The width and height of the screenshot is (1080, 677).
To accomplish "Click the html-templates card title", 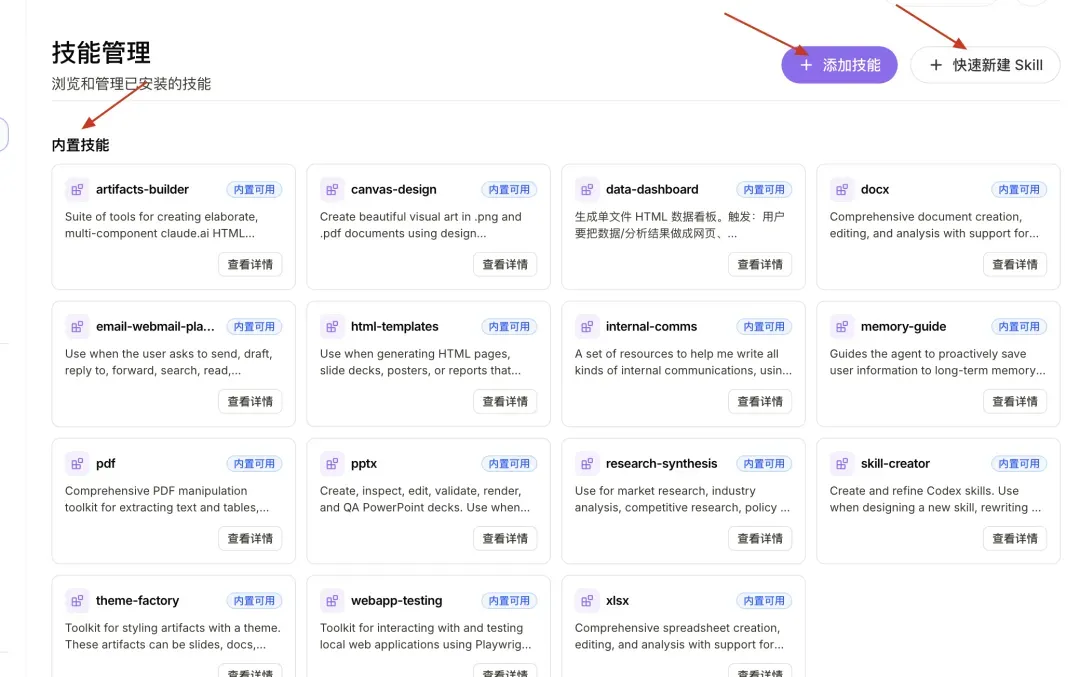I will pyautogui.click(x=395, y=326).
